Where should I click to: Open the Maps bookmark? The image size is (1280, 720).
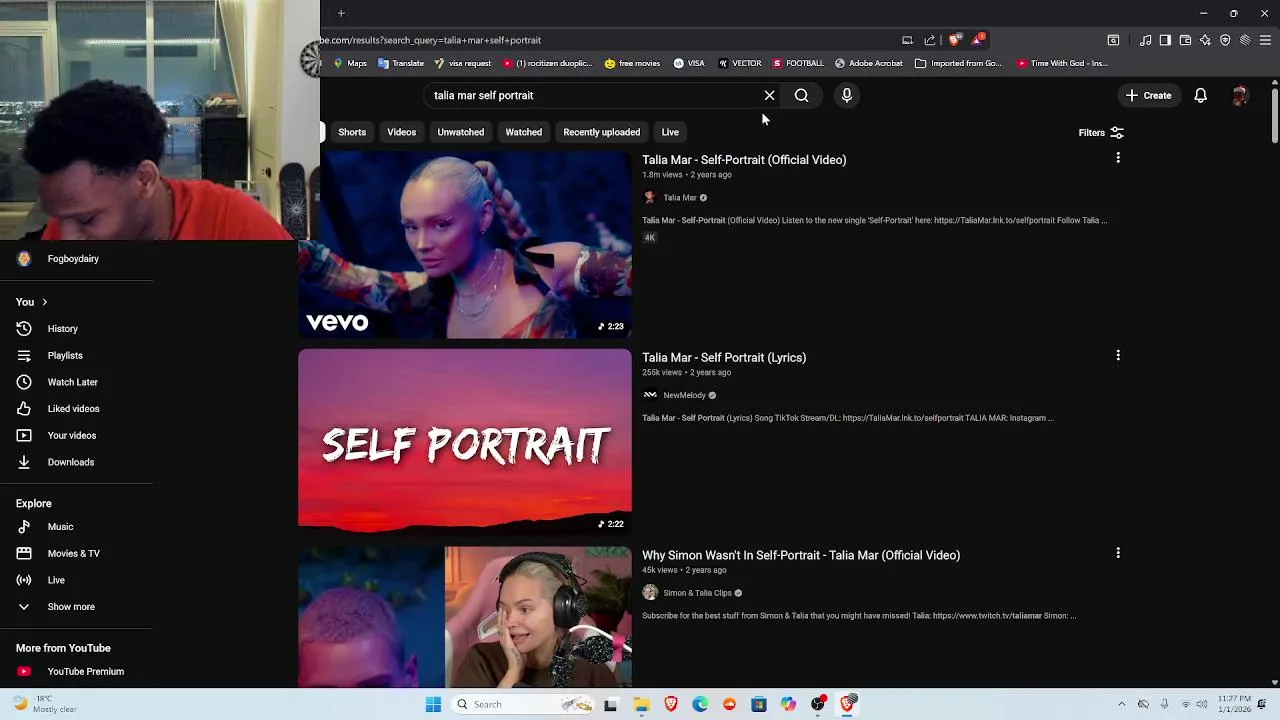[350, 63]
